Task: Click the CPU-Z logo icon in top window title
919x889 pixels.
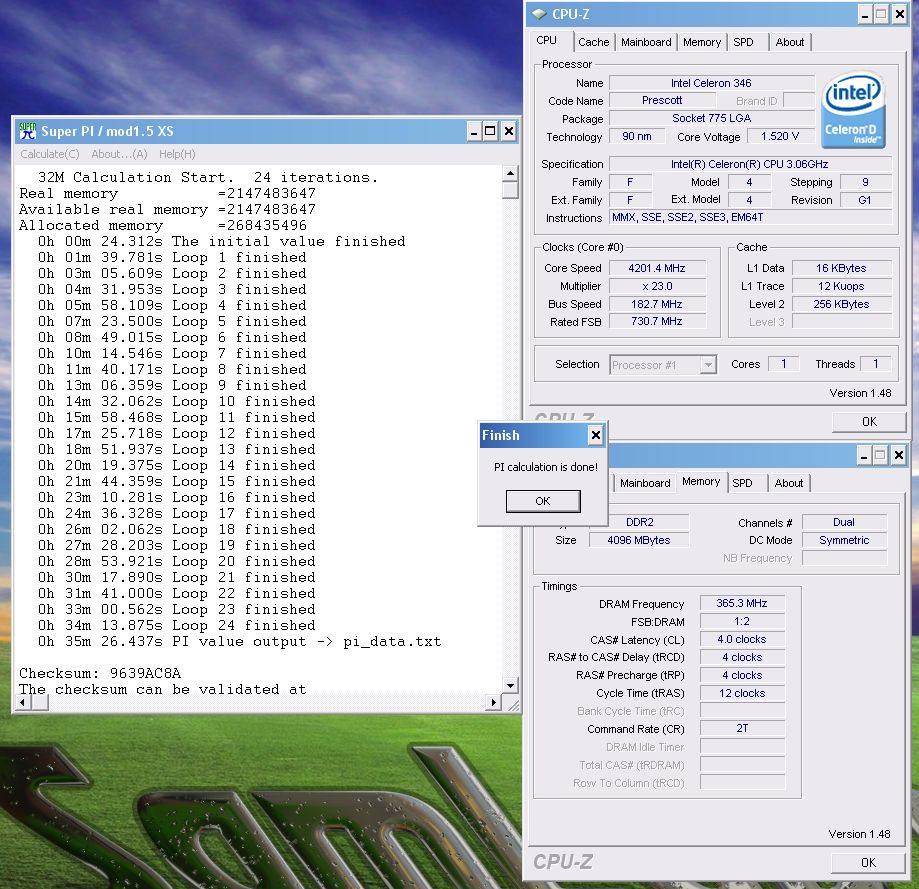Action: [540, 14]
